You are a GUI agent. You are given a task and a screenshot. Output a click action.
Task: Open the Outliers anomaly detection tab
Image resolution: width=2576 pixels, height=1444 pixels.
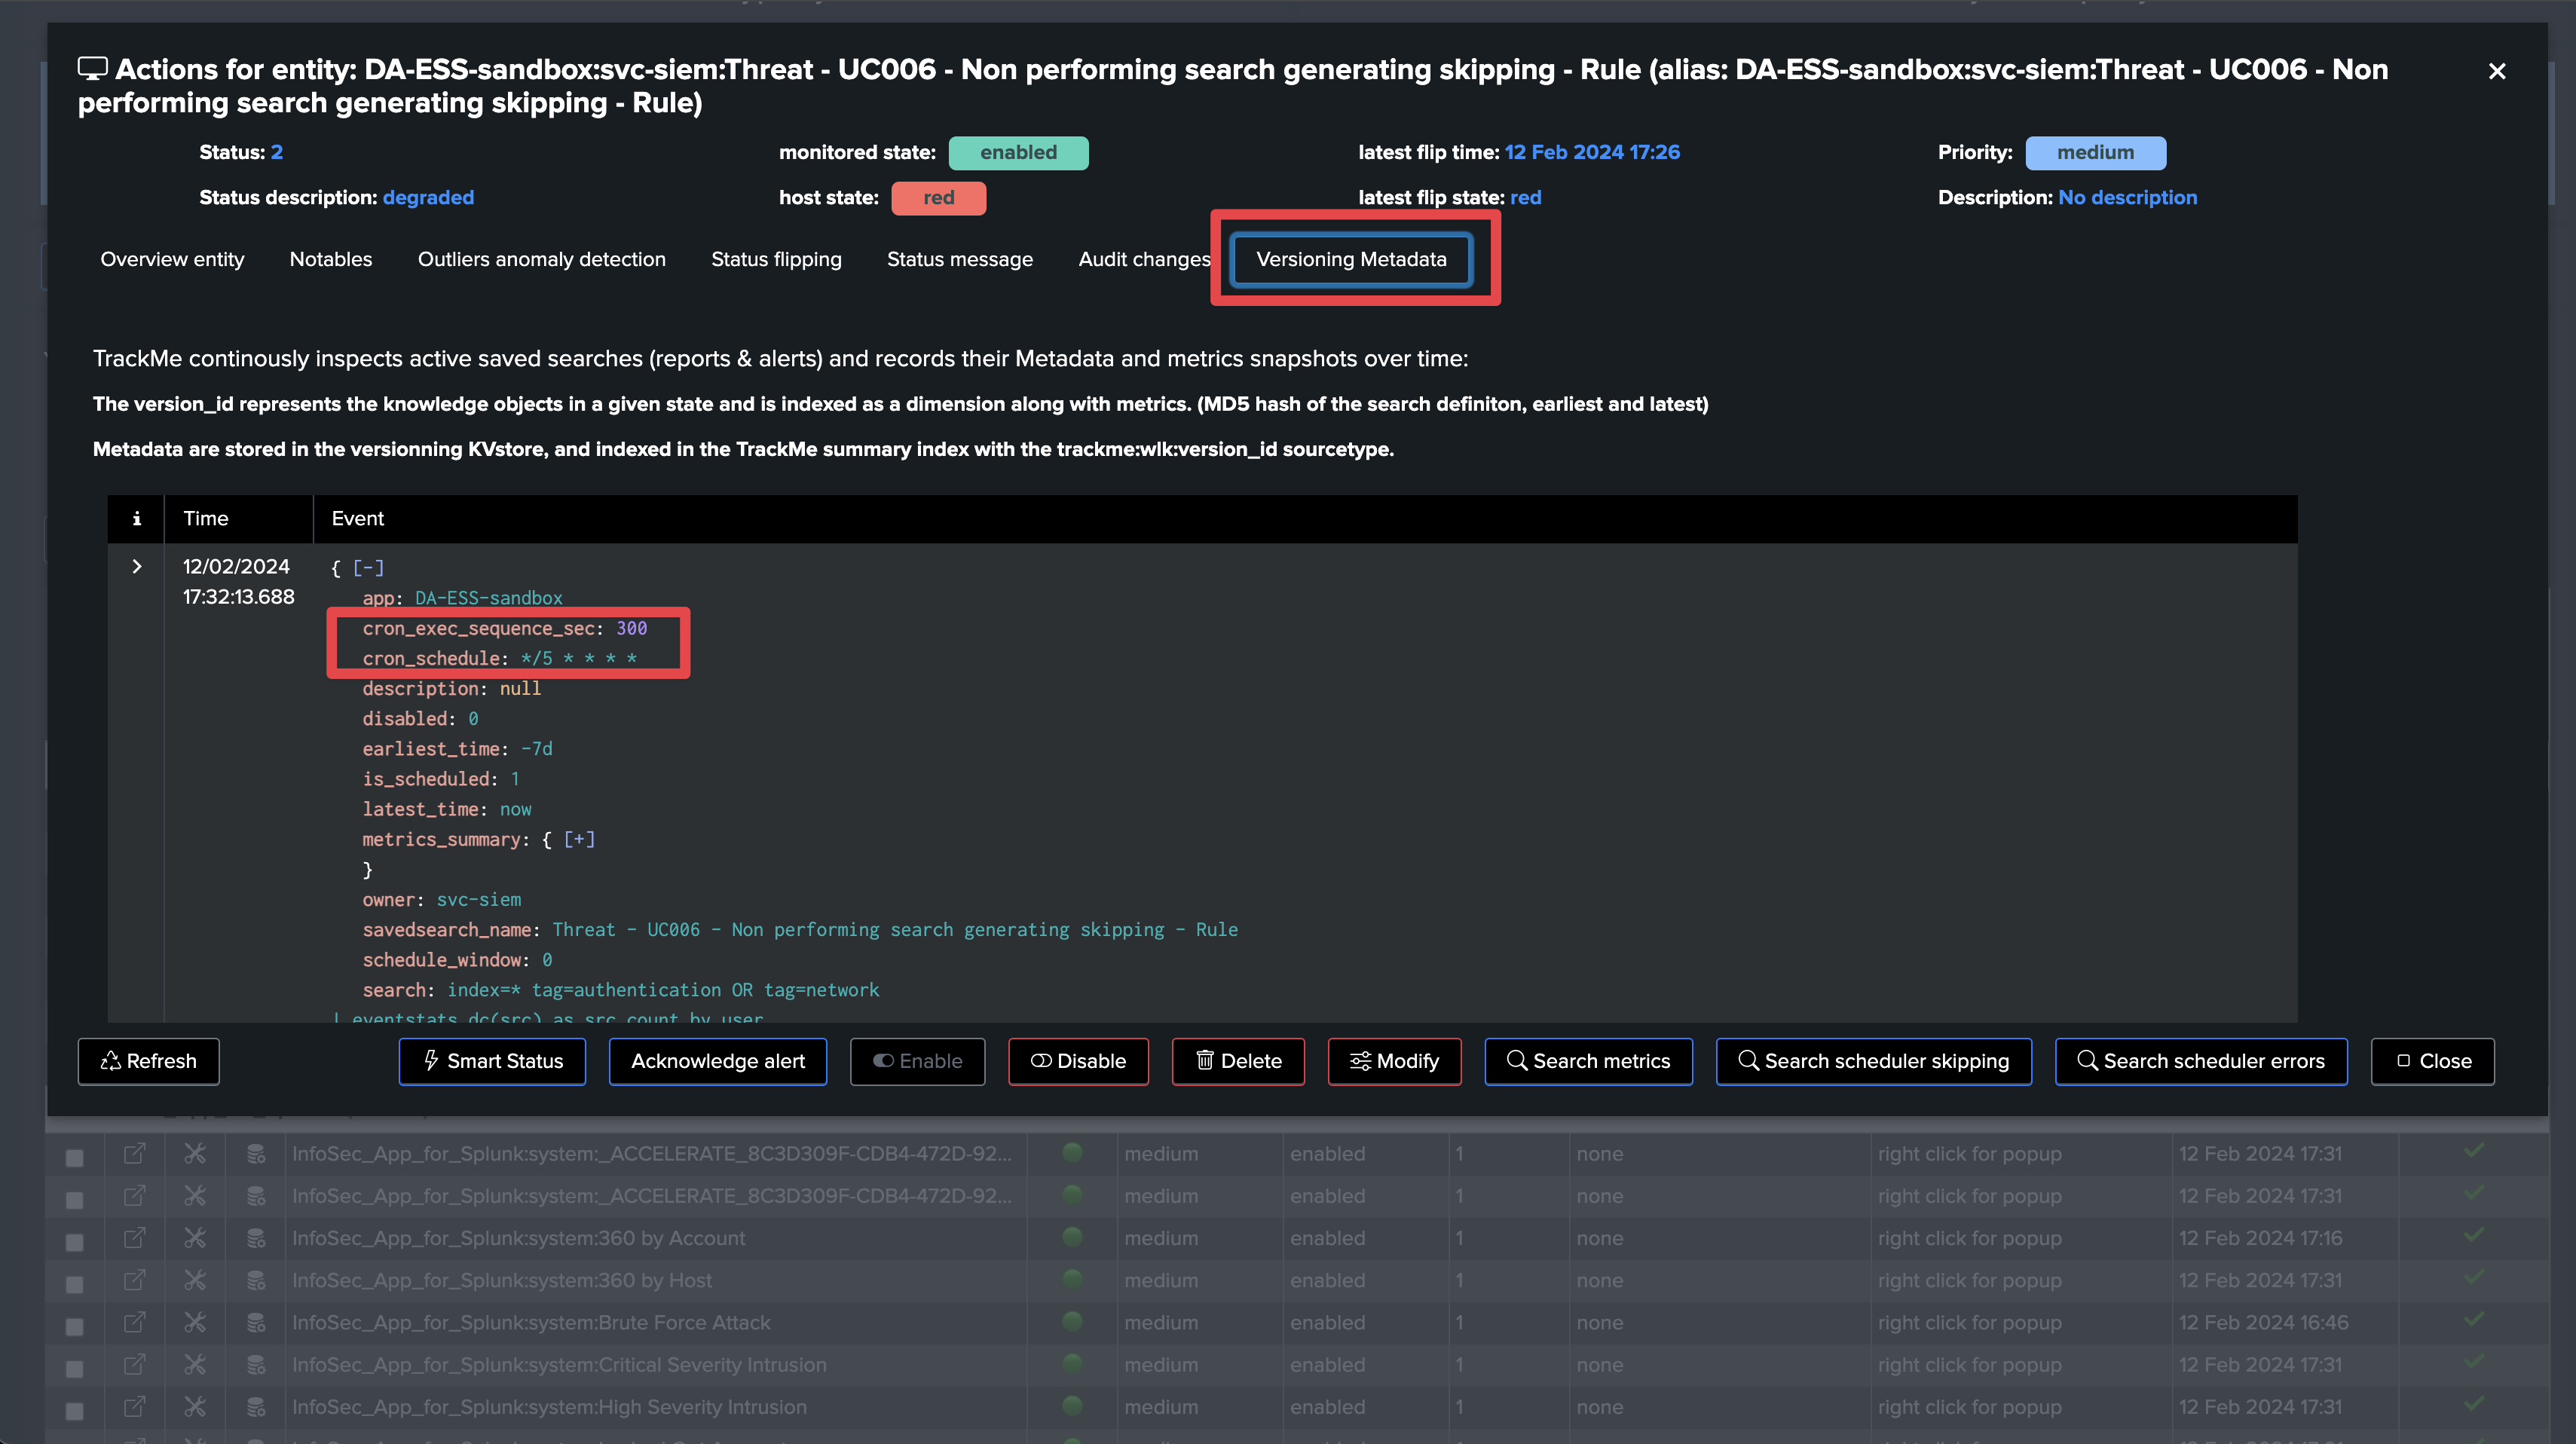[541, 259]
